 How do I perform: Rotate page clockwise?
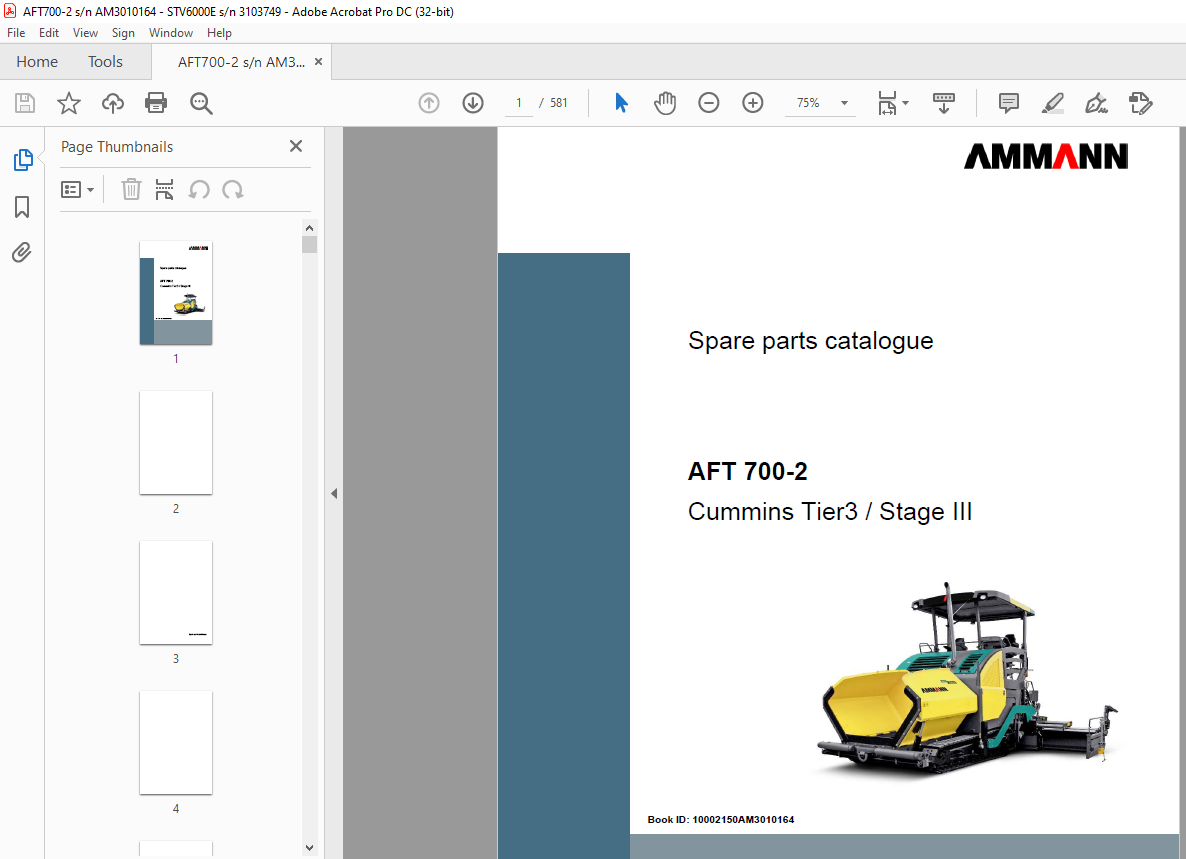(x=232, y=189)
